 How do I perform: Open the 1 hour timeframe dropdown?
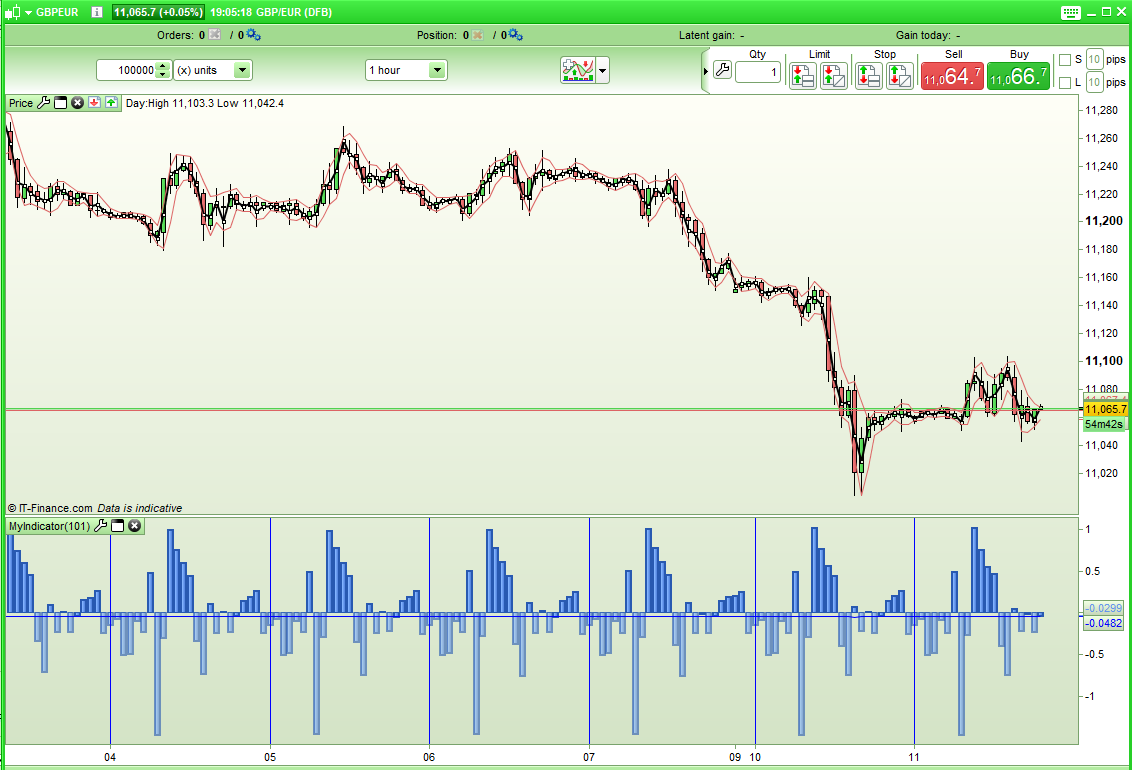coord(436,70)
